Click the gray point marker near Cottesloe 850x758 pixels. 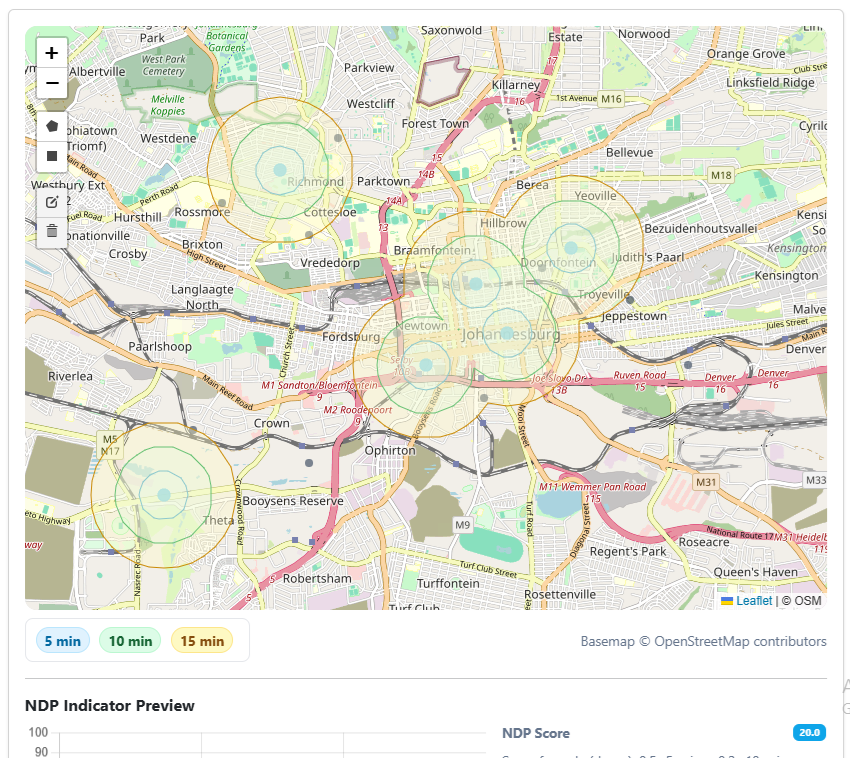309,234
